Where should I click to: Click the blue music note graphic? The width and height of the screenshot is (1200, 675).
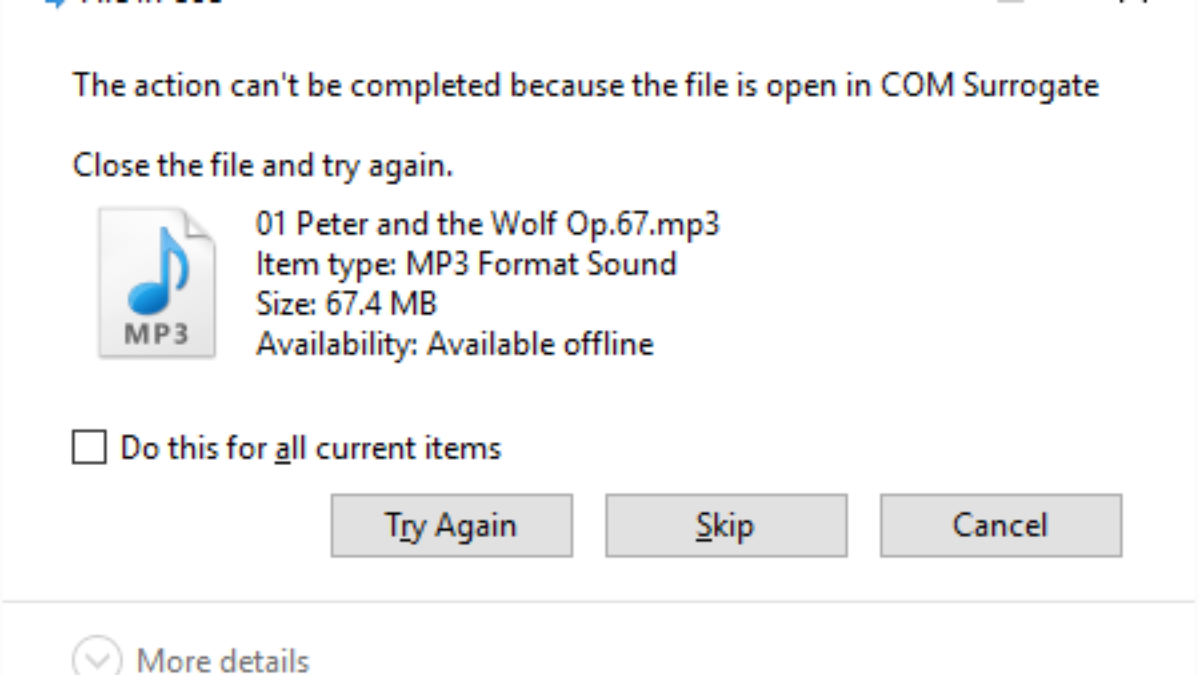160,270
